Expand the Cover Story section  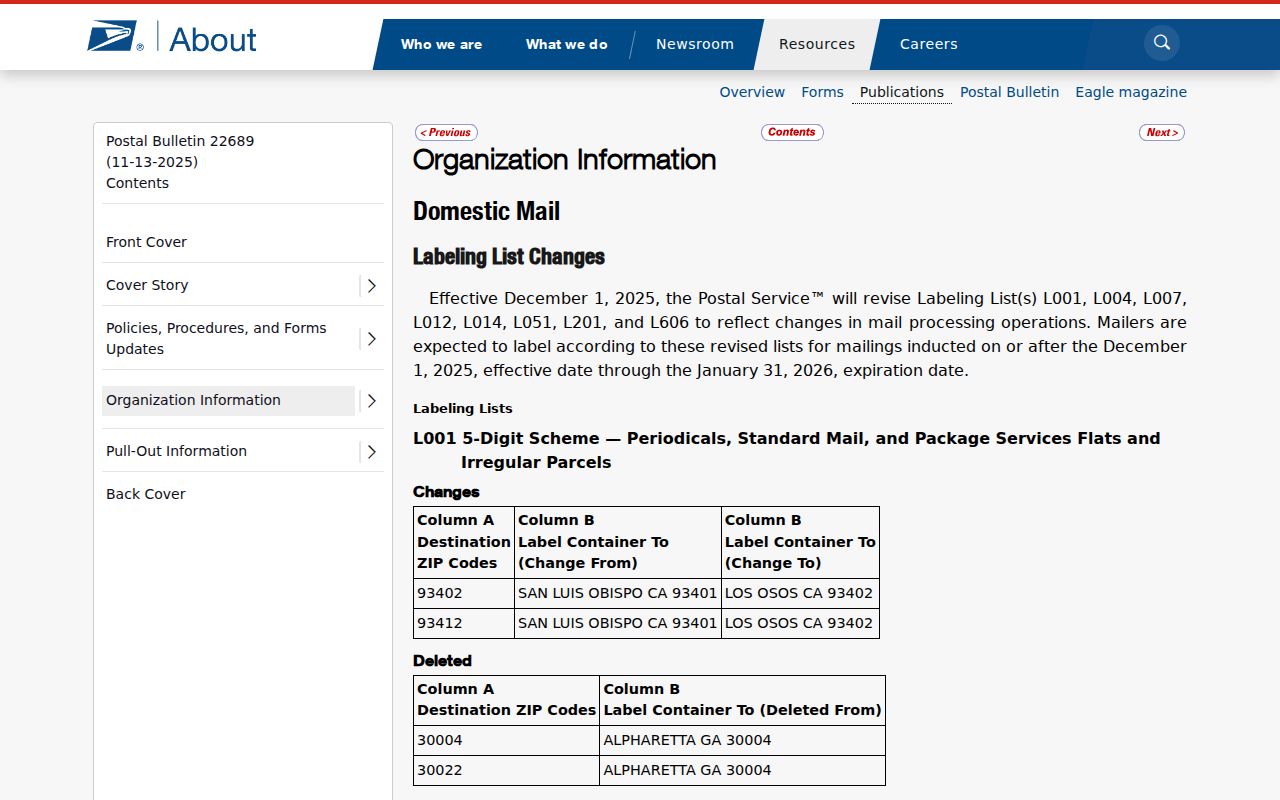point(372,286)
